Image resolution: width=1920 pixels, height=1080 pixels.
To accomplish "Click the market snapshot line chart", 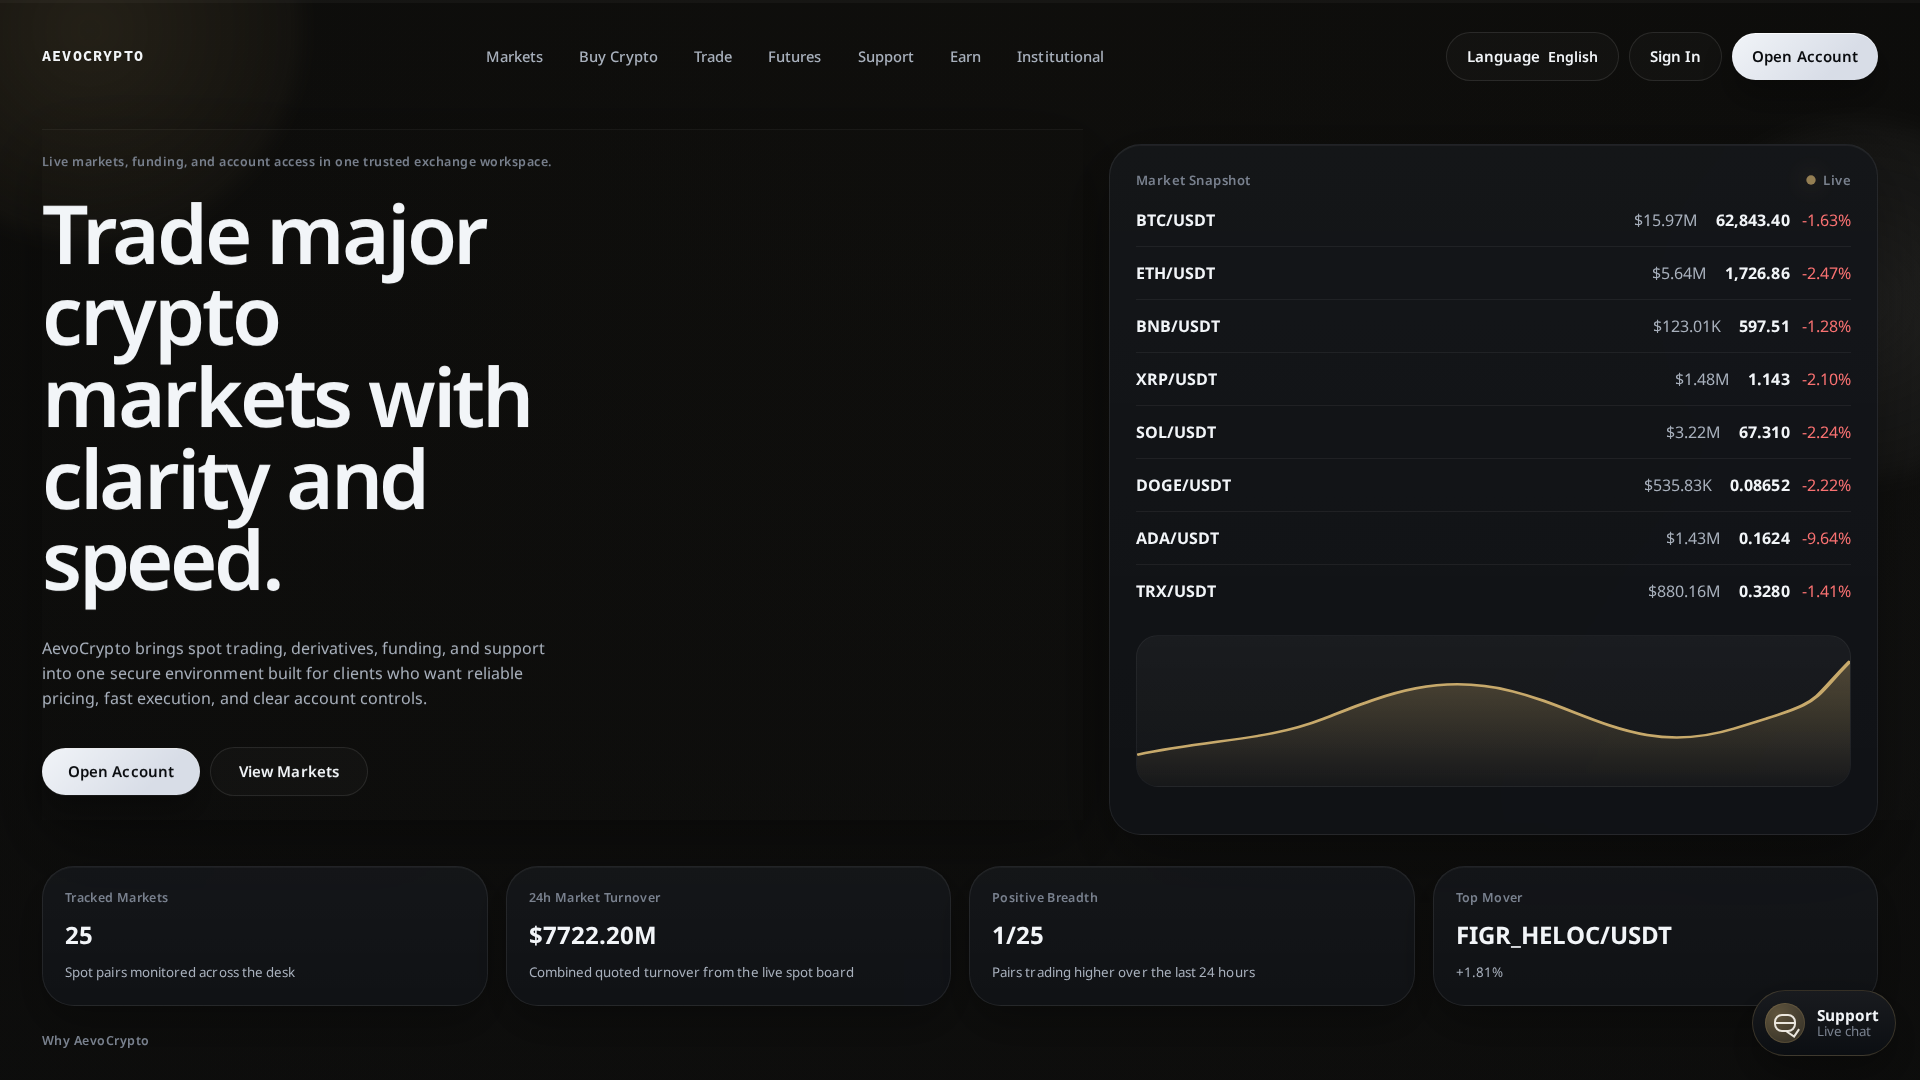I will pyautogui.click(x=1493, y=711).
